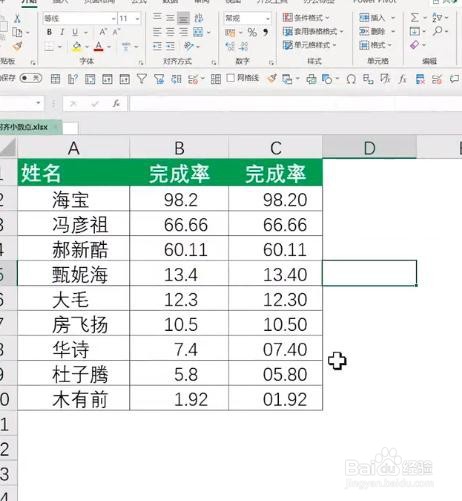462x501 pixels.
Task: Click the wrap text icon
Action: tap(198, 18)
